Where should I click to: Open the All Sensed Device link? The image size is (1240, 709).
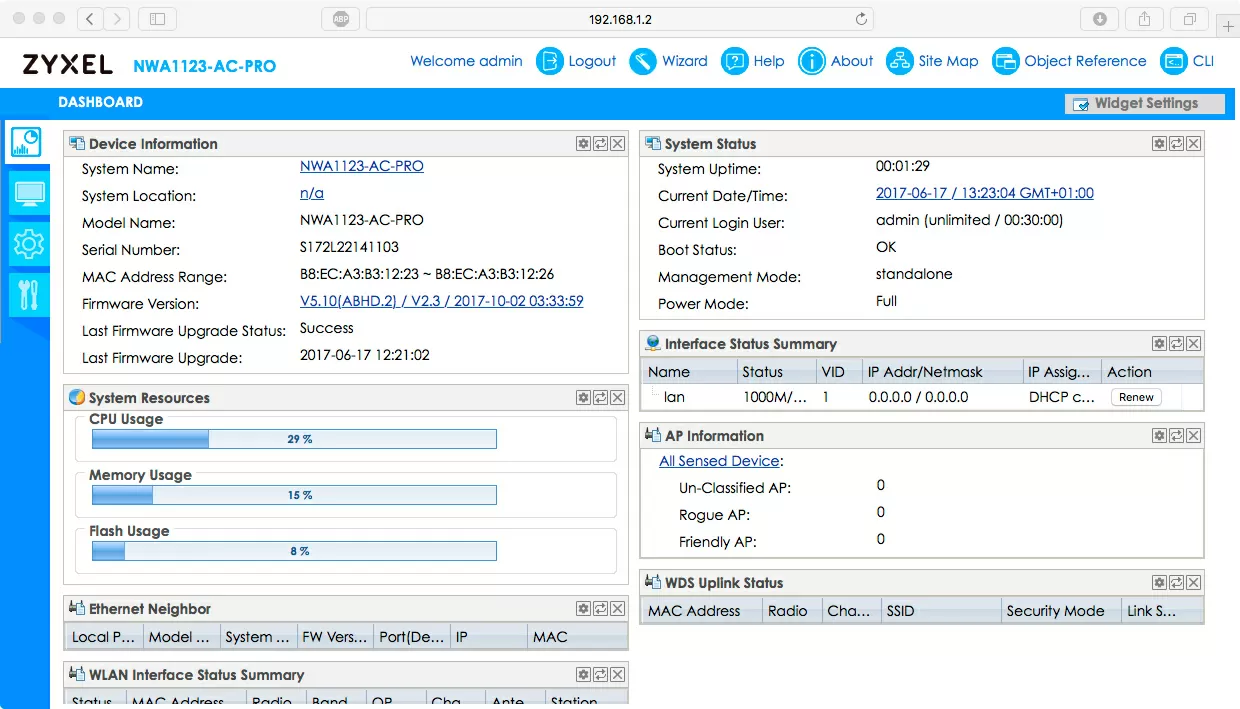click(719, 461)
